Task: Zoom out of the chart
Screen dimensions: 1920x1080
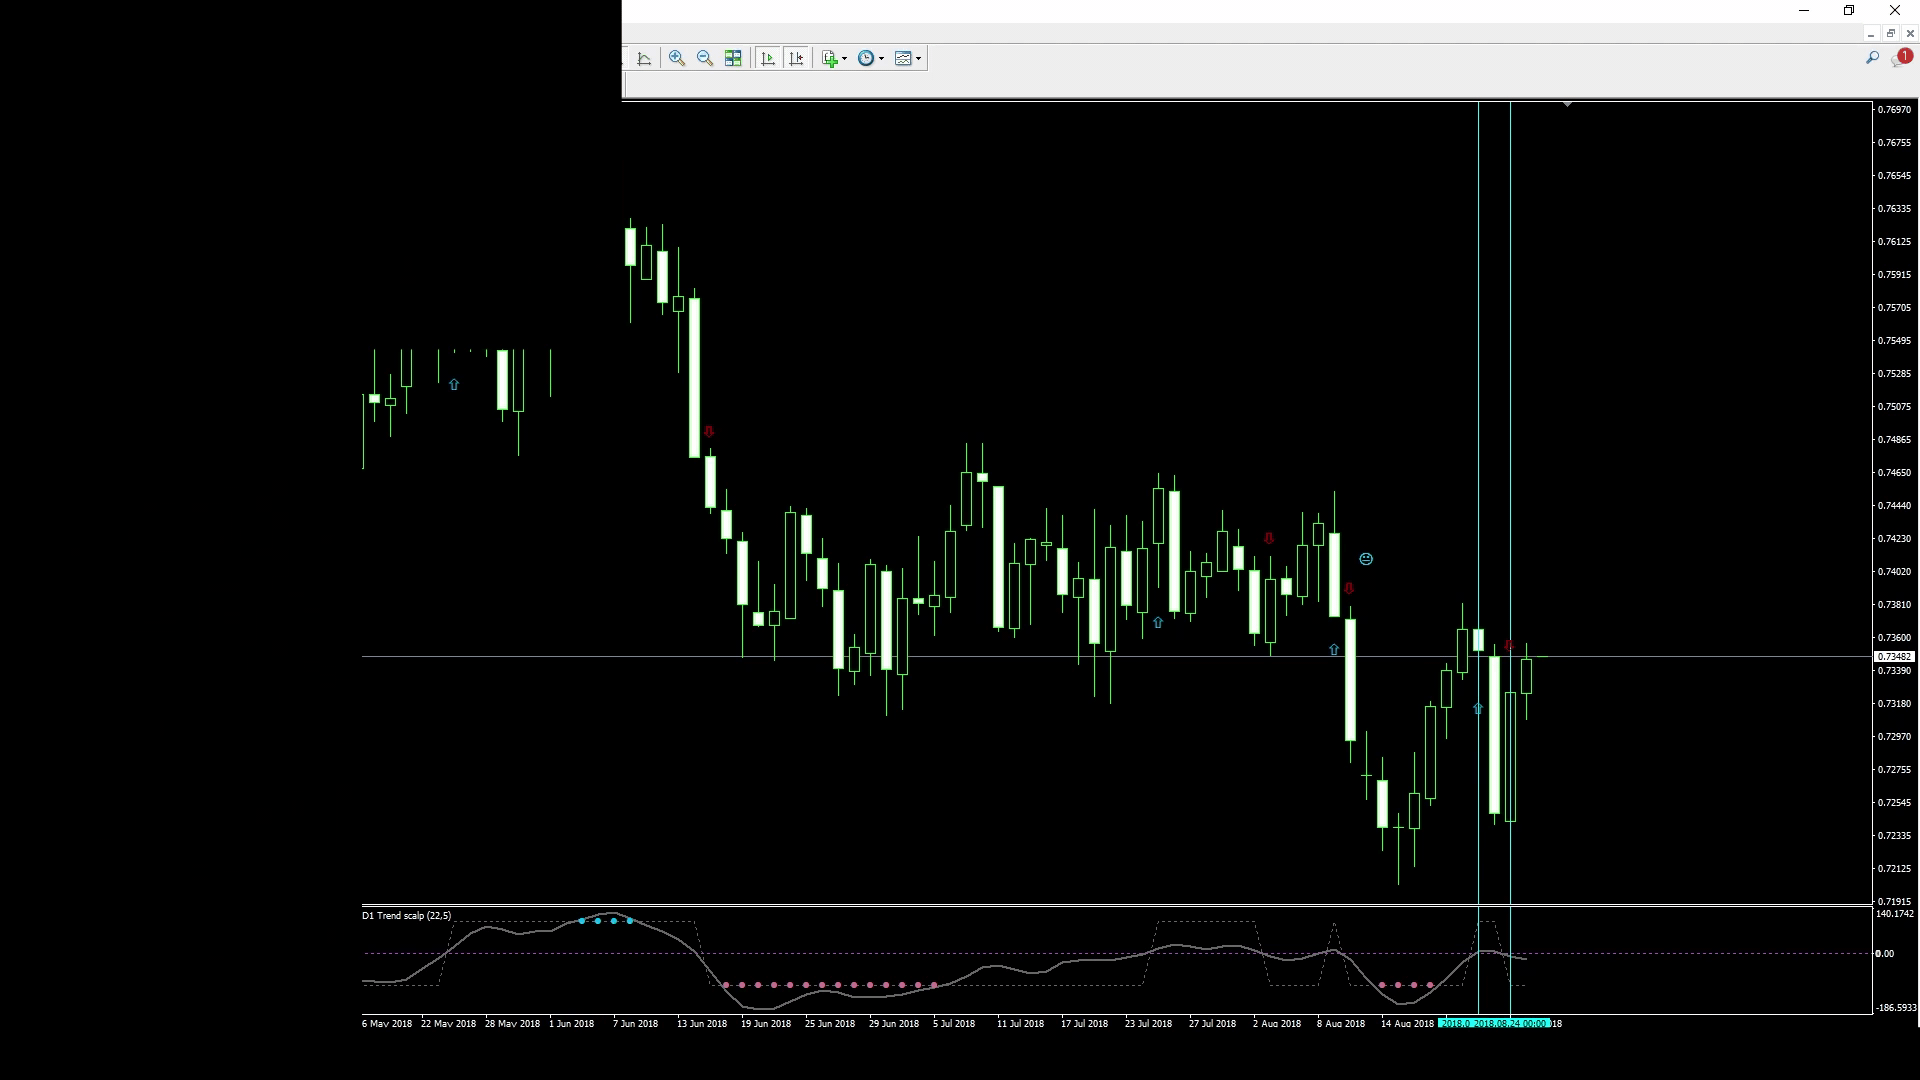Action: click(705, 59)
